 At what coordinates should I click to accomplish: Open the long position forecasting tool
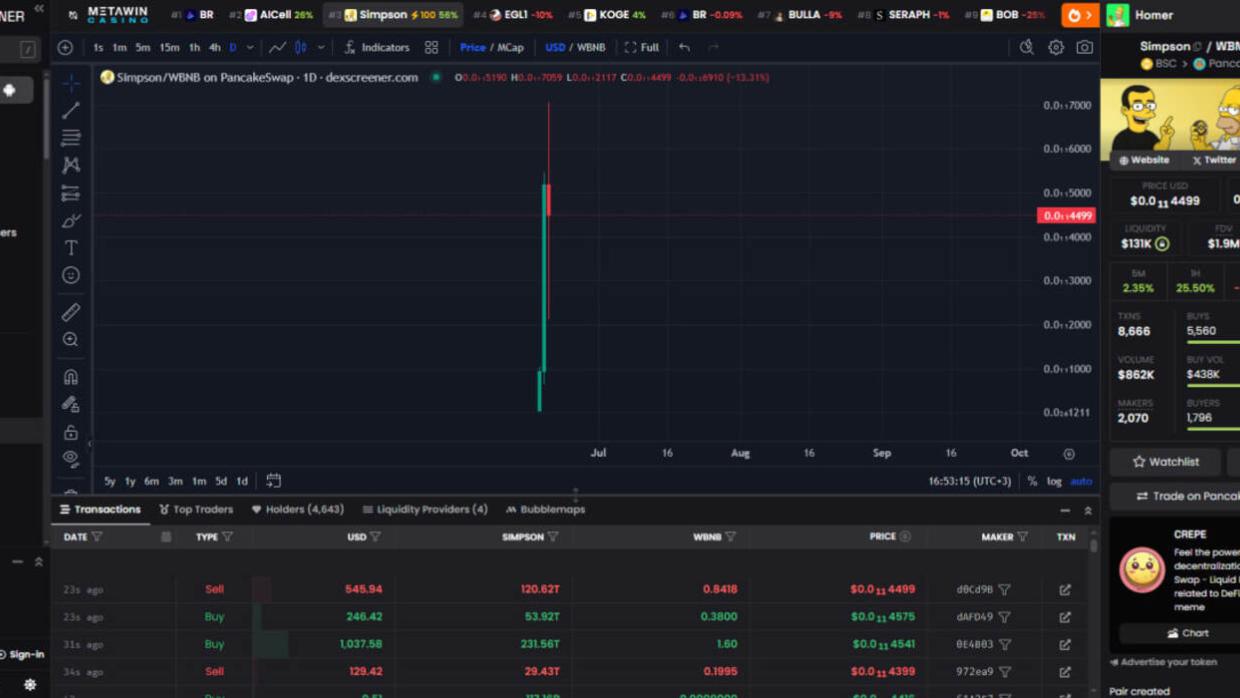(x=71, y=193)
